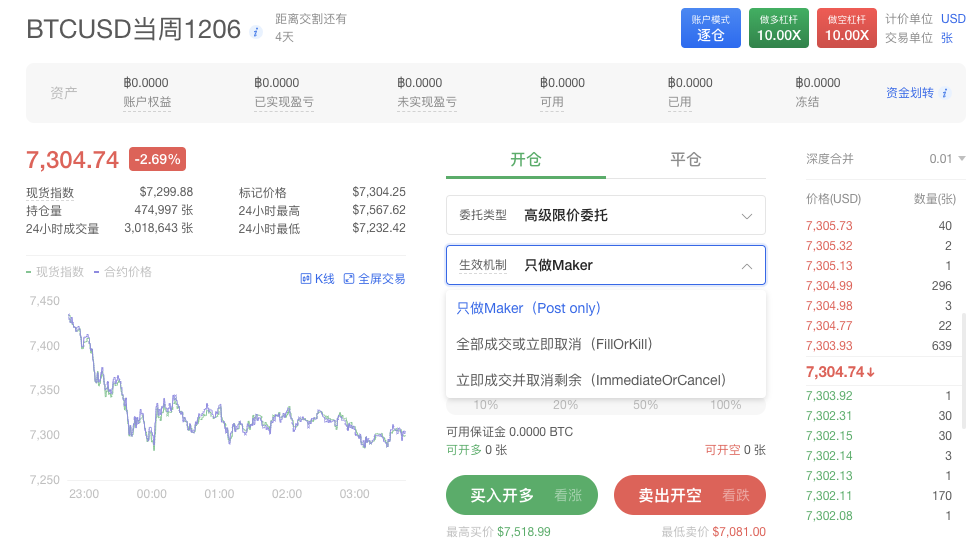This screenshot has height=541, width=977.
Task: Toggle the 合约价格 chart legend
Action: click(123, 272)
